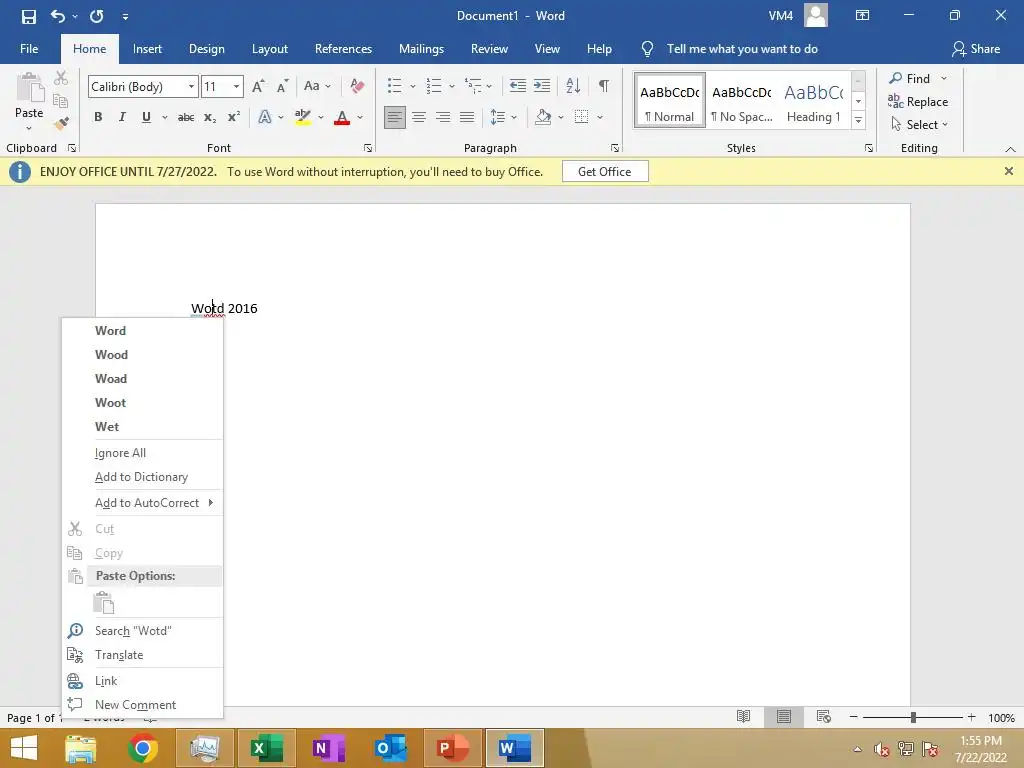This screenshot has height=768, width=1024.
Task: Open the font size dropdown
Action: coord(236,86)
